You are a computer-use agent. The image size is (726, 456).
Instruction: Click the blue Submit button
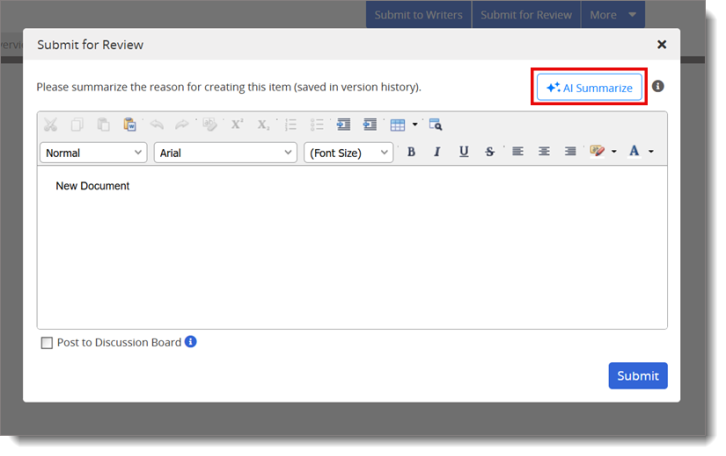tap(637, 376)
